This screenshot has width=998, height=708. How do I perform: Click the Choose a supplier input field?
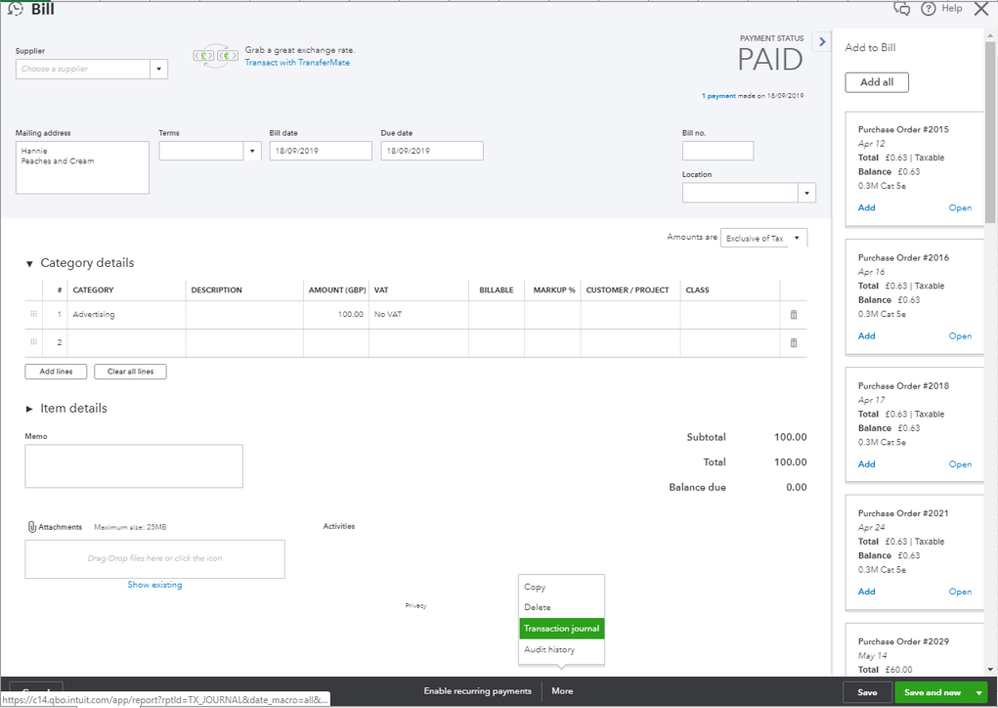(83, 69)
